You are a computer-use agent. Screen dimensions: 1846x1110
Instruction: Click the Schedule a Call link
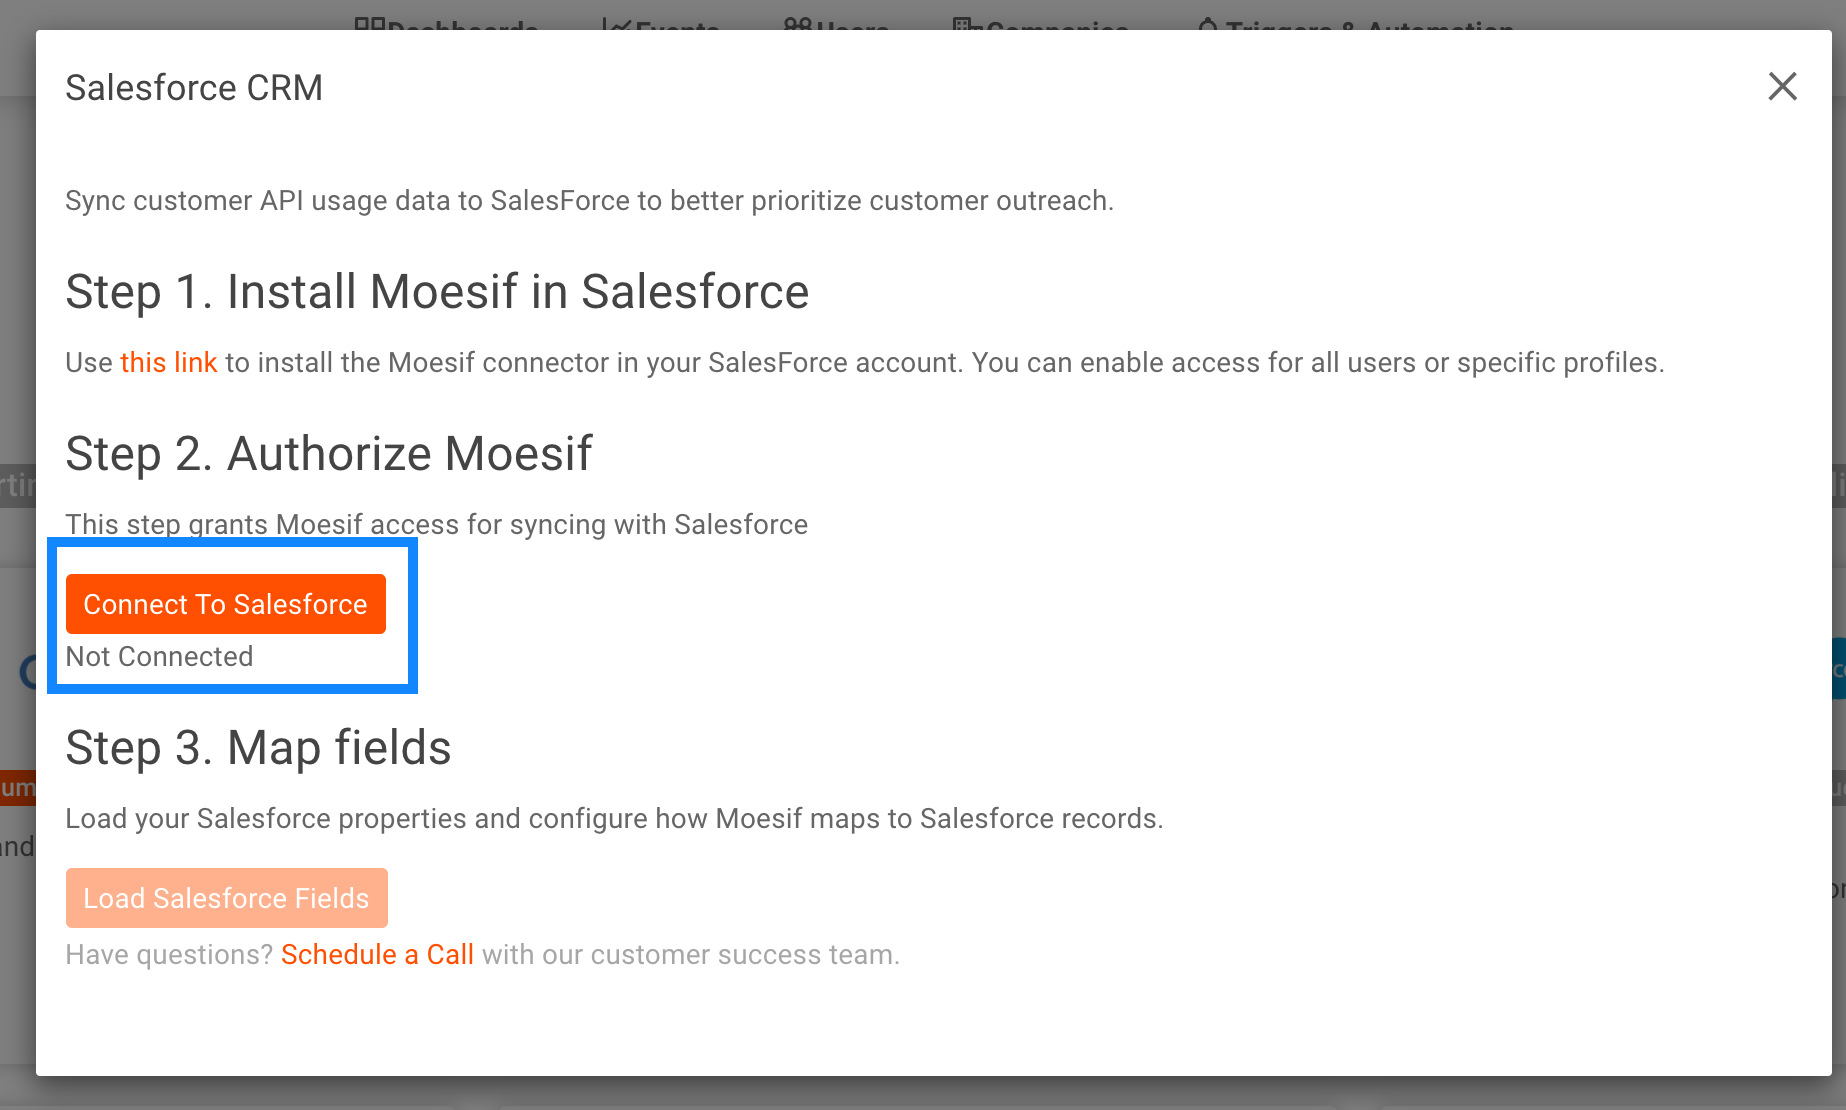[x=377, y=954]
